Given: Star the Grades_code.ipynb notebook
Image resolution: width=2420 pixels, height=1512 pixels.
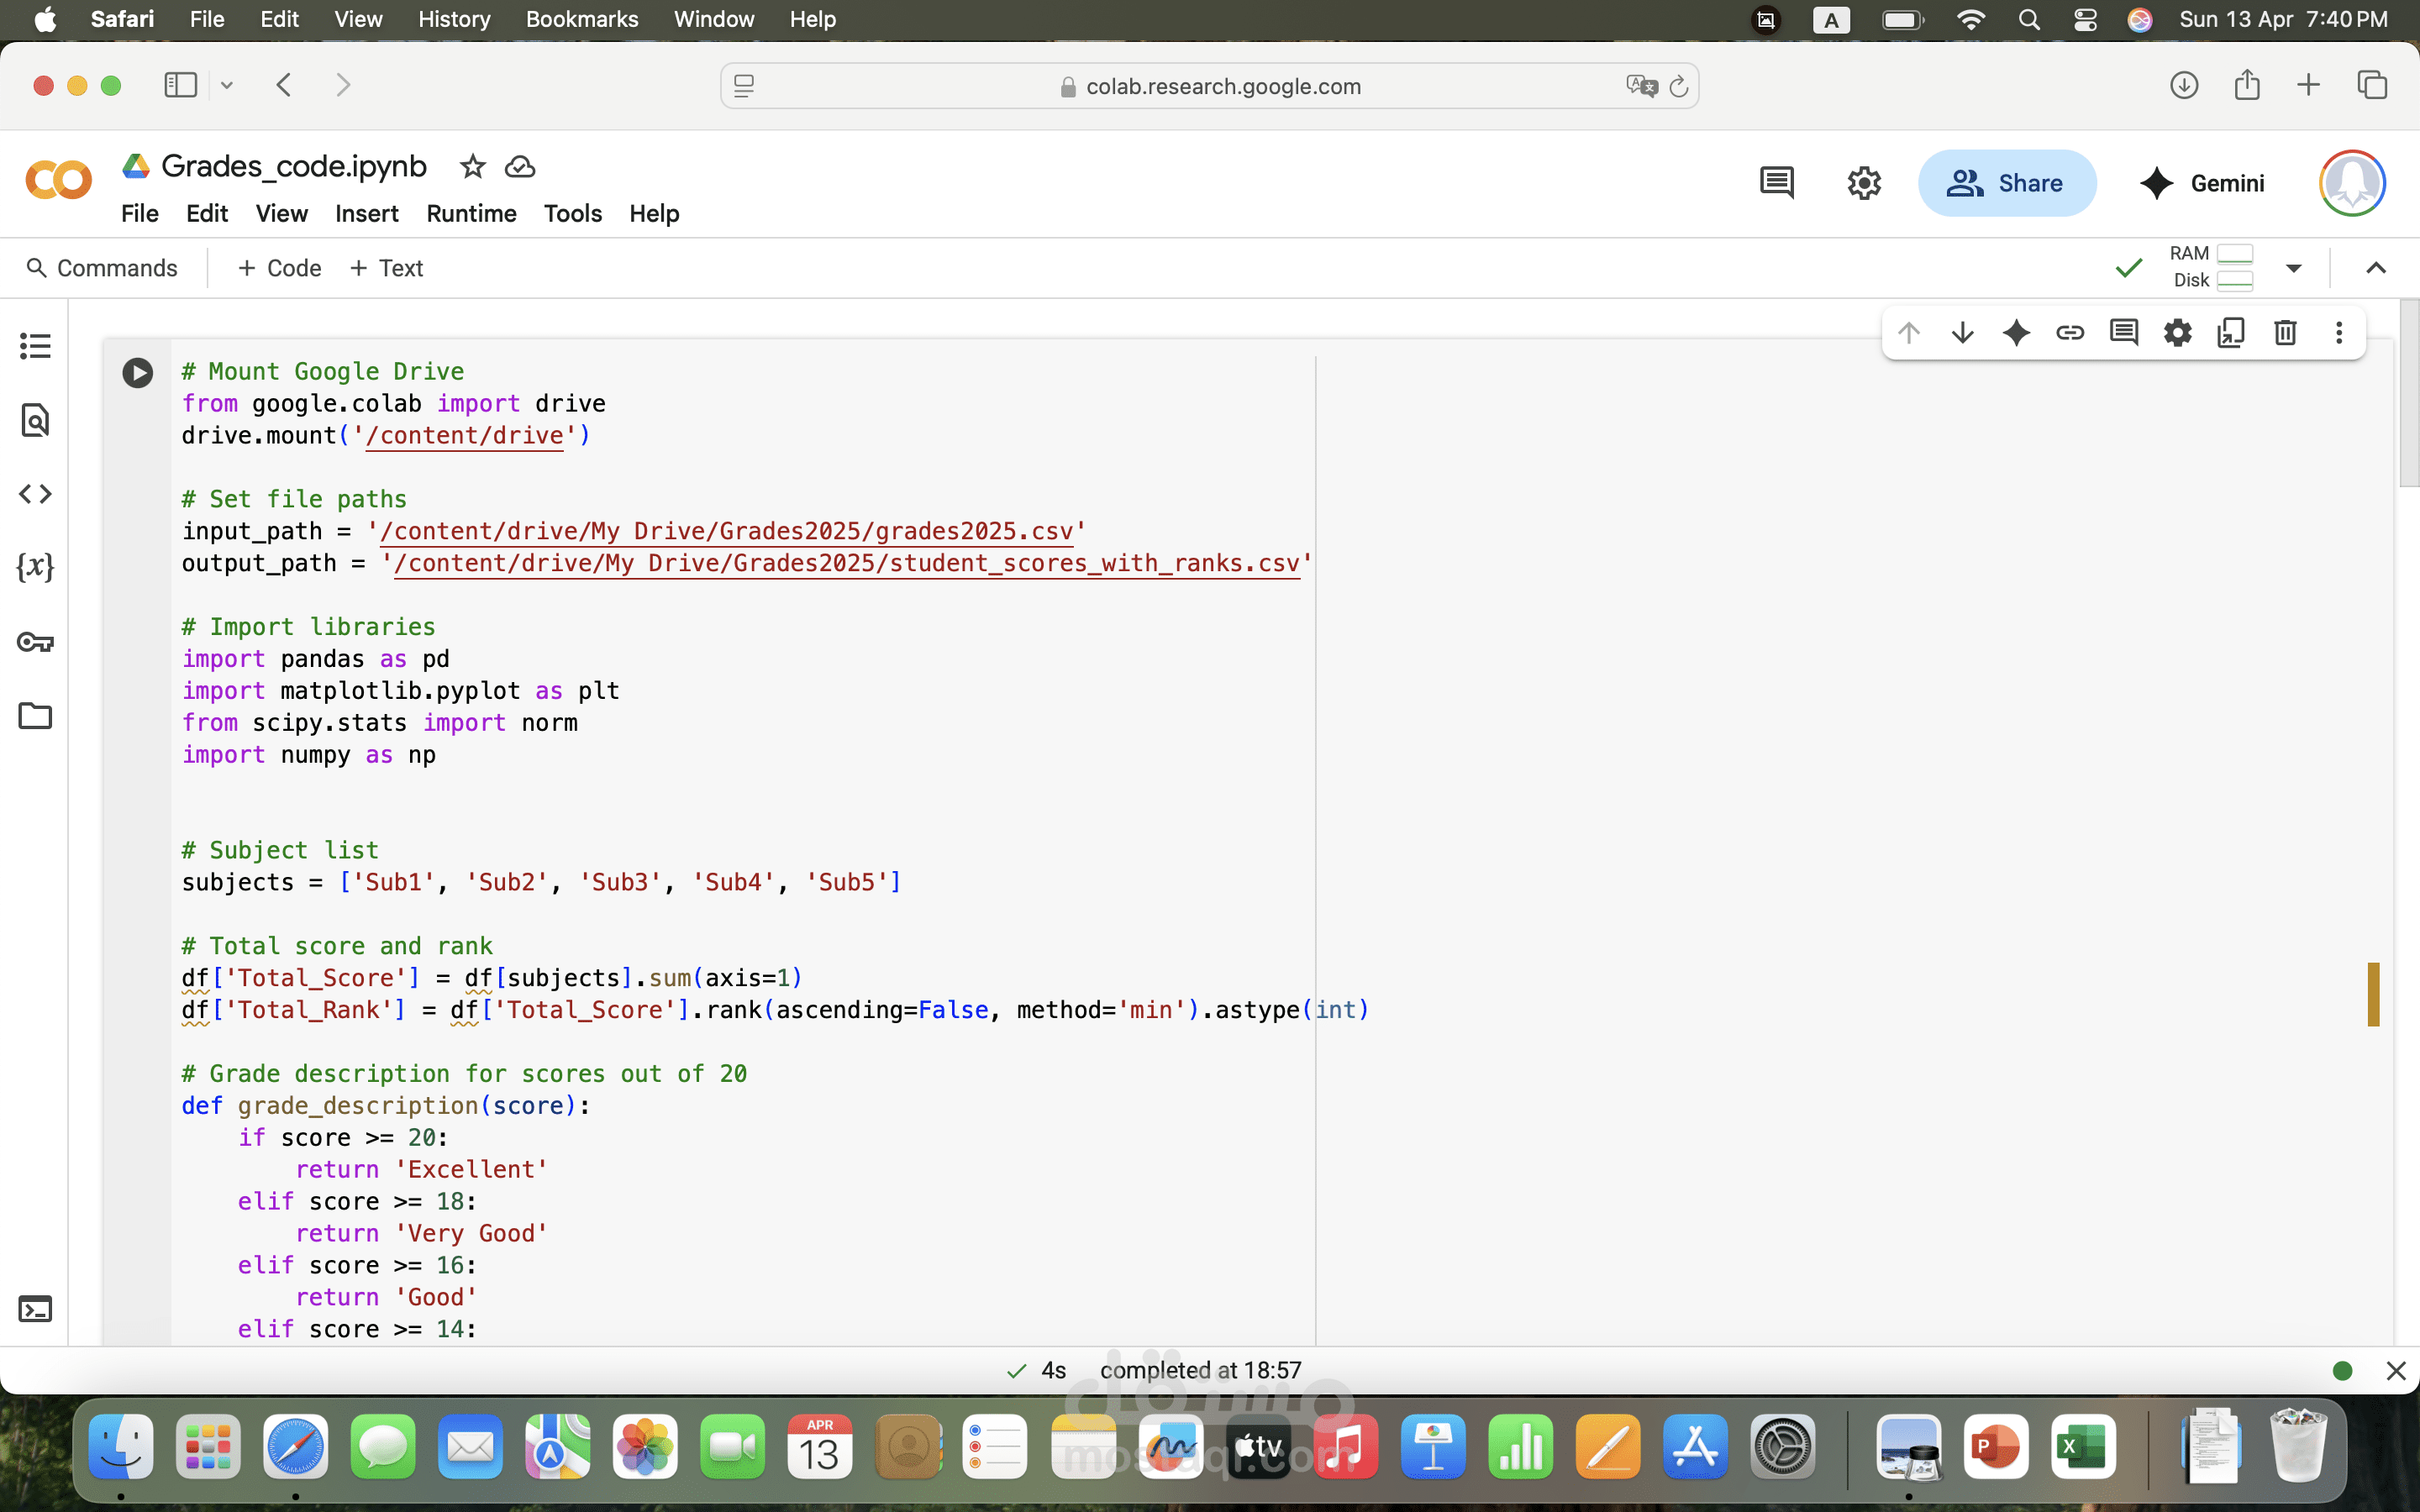Looking at the screenshot, I should pyautogui.click(x=472, y=167).
